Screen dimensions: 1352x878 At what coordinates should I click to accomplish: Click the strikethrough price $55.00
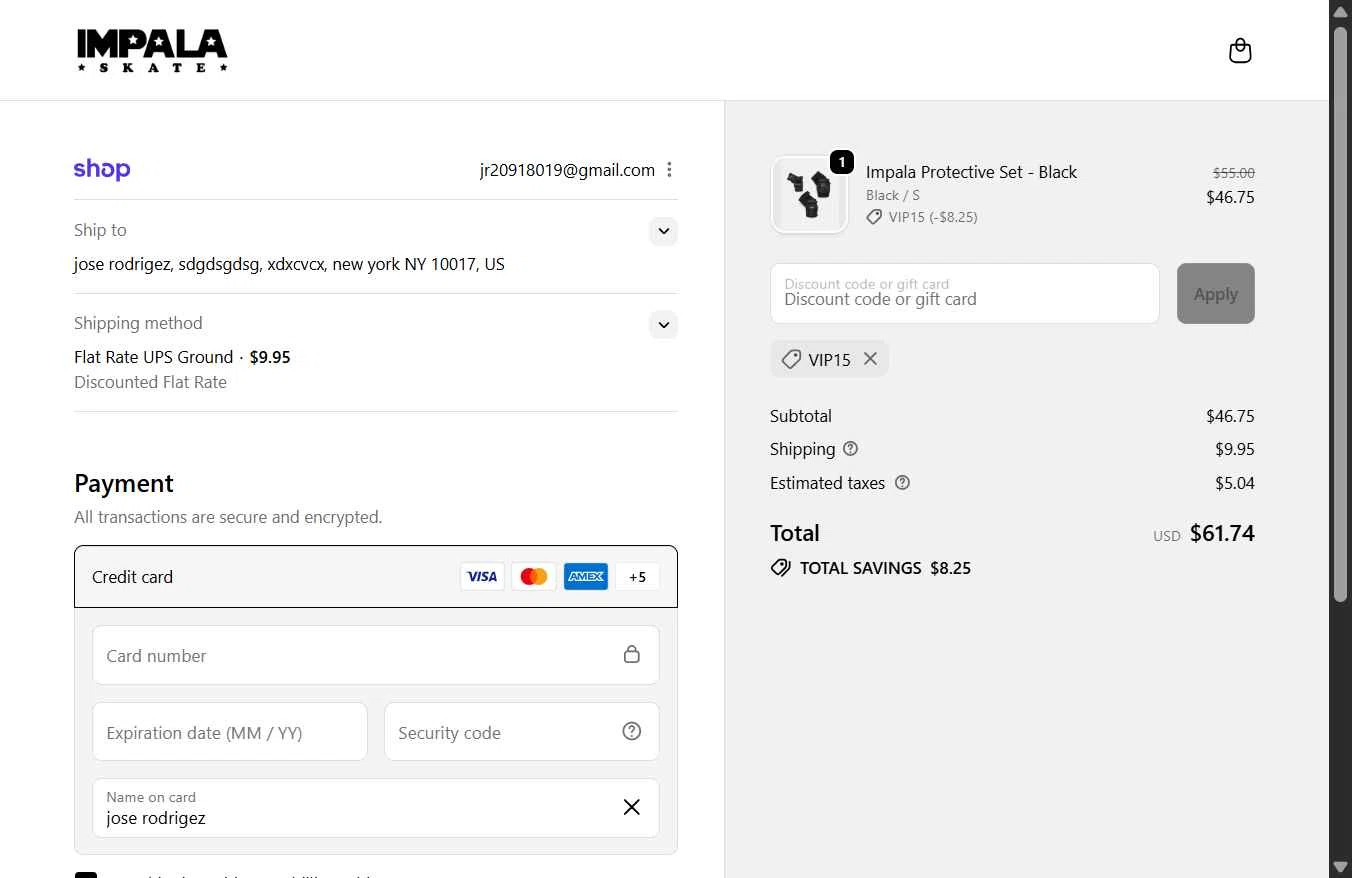pos(1234,173)
